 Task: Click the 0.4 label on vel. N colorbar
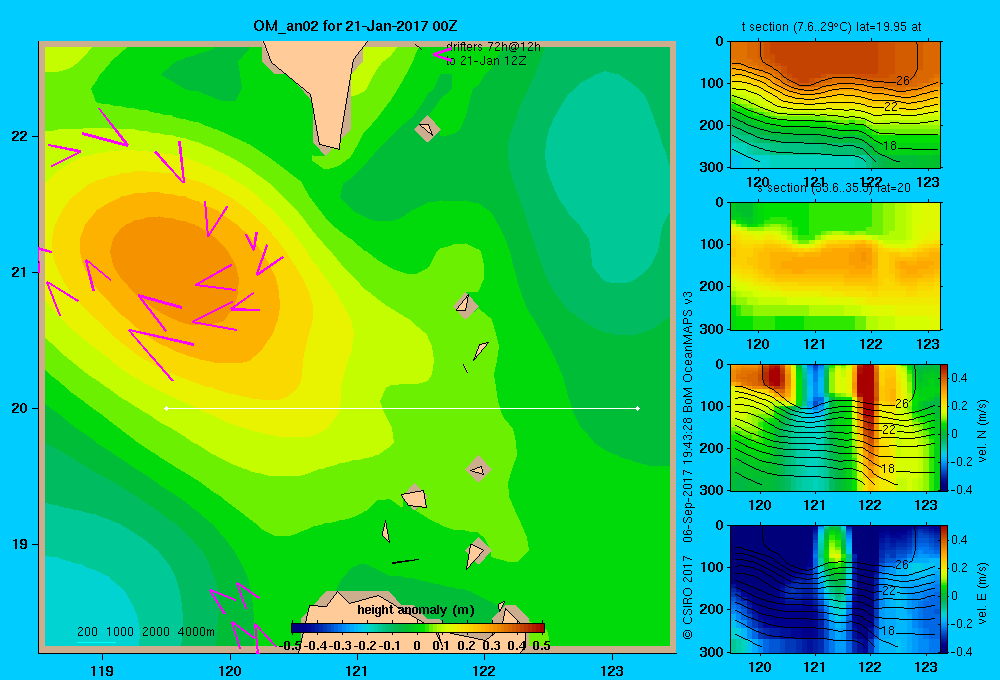tap(960, 378)
